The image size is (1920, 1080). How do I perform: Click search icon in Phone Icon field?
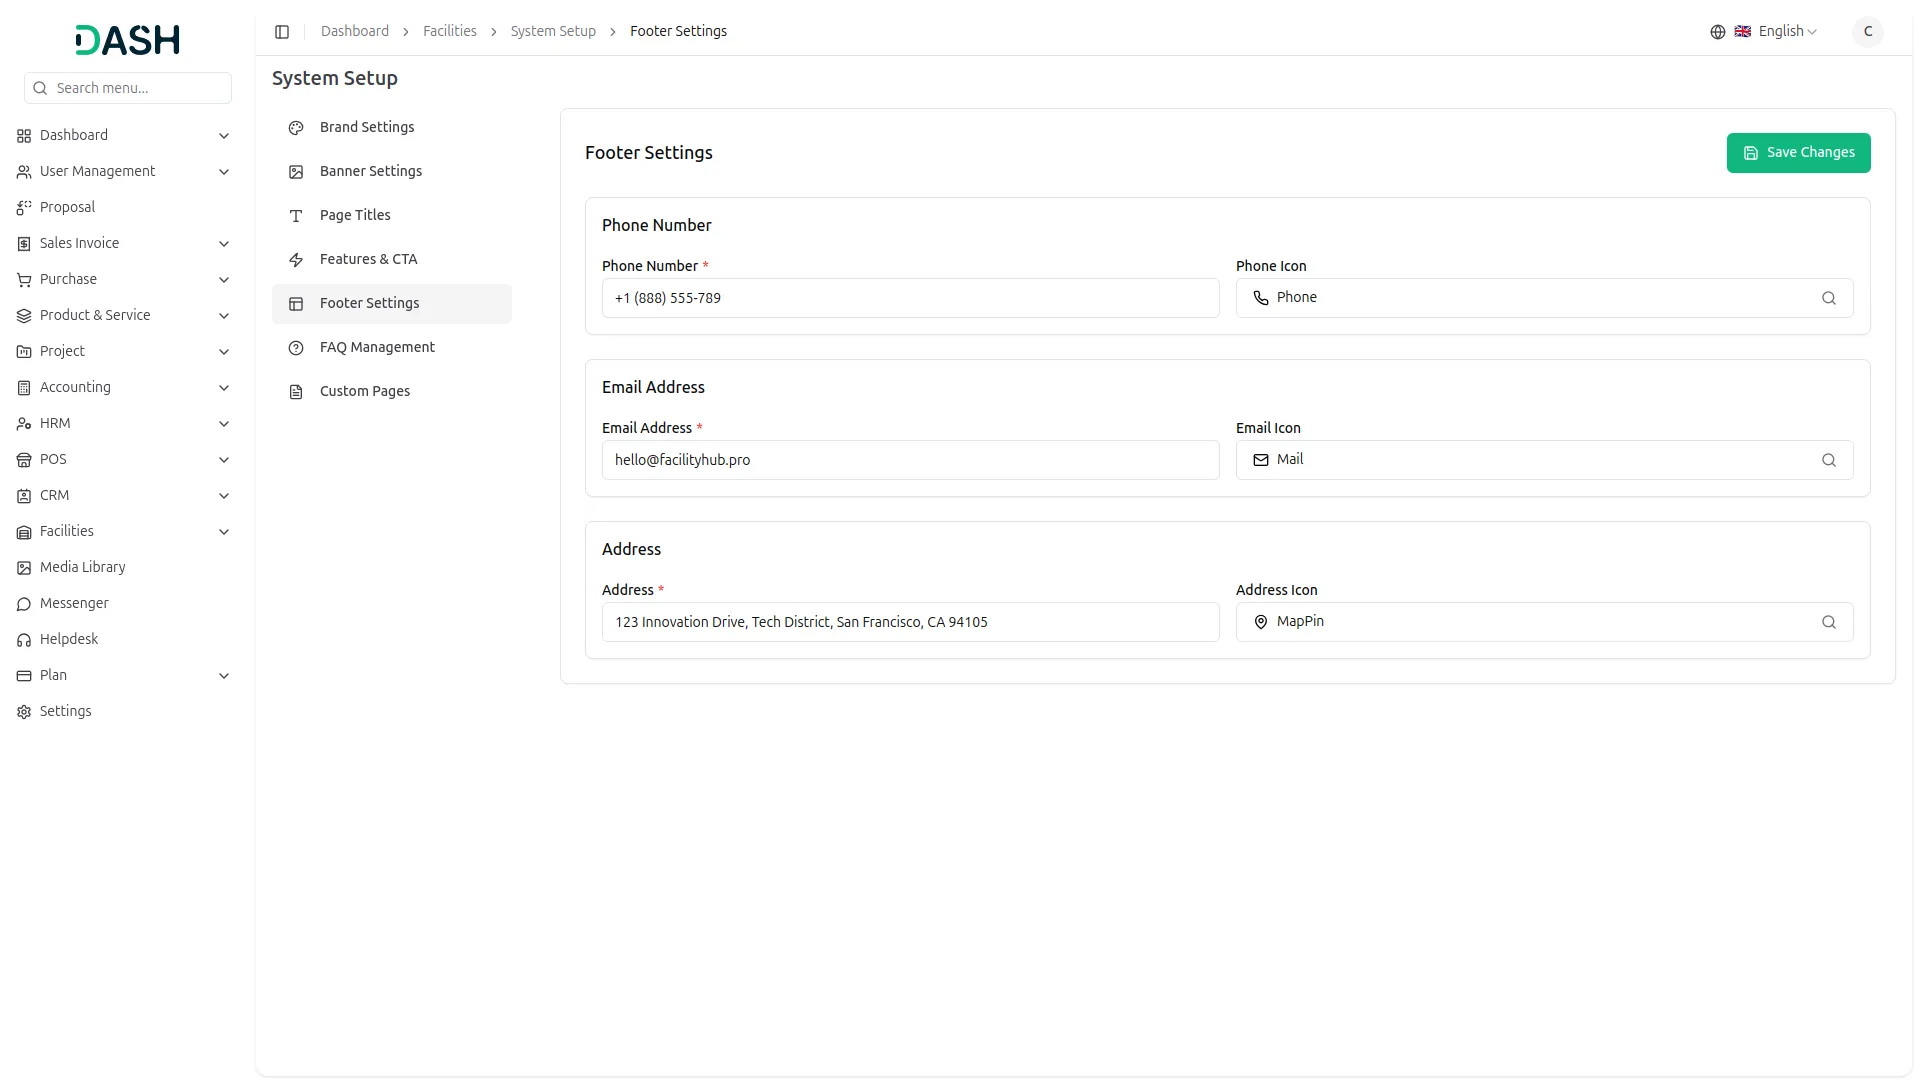point(1828,298)
